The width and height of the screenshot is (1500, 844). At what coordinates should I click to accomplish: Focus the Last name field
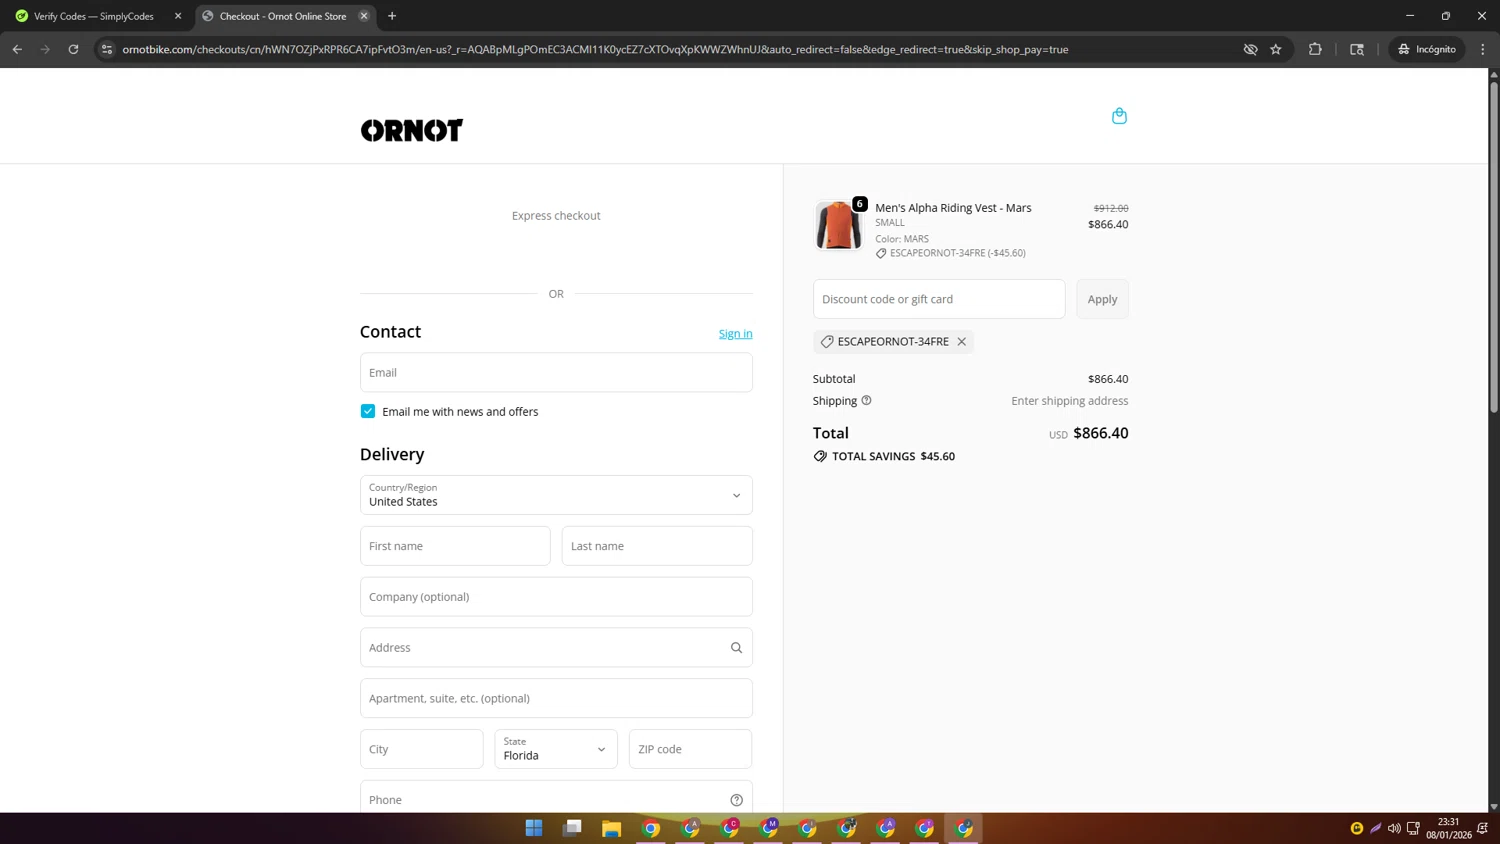point(657,546)
